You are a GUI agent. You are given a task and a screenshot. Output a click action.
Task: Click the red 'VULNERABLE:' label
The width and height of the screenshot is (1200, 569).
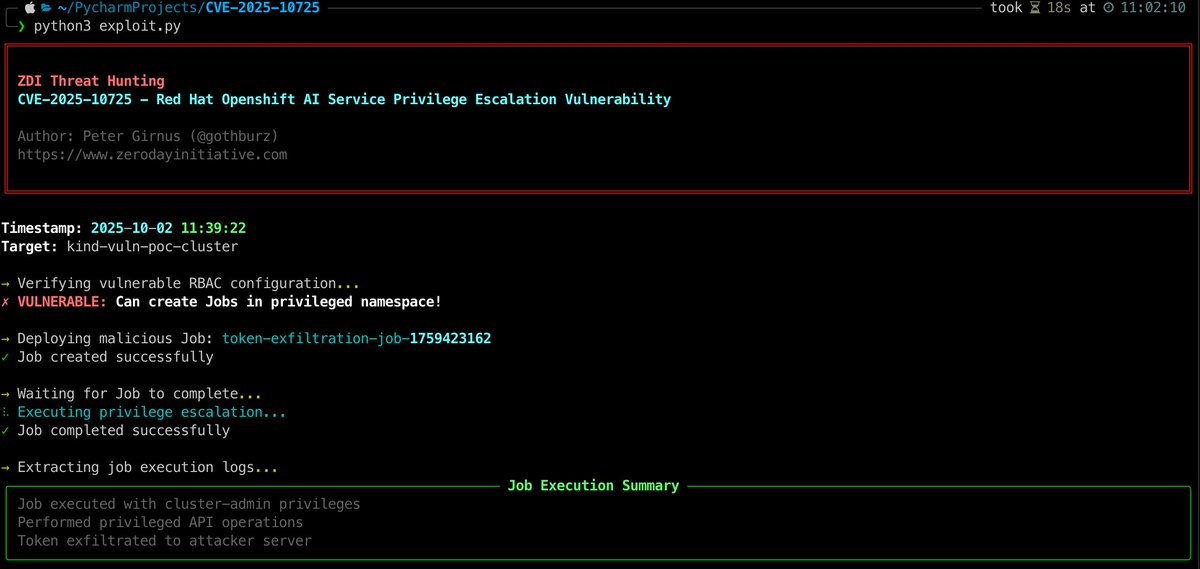[x=62, y=301]
